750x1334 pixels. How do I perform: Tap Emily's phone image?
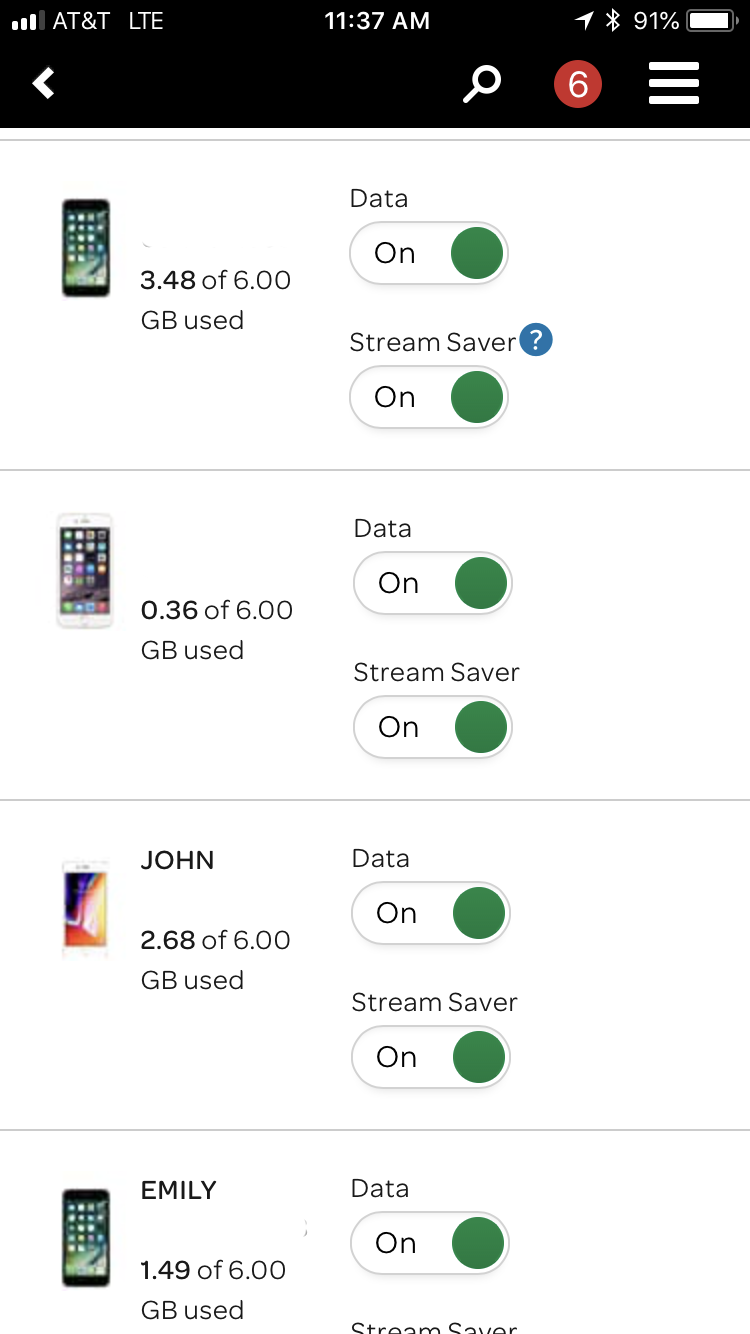coord(86,1238)
